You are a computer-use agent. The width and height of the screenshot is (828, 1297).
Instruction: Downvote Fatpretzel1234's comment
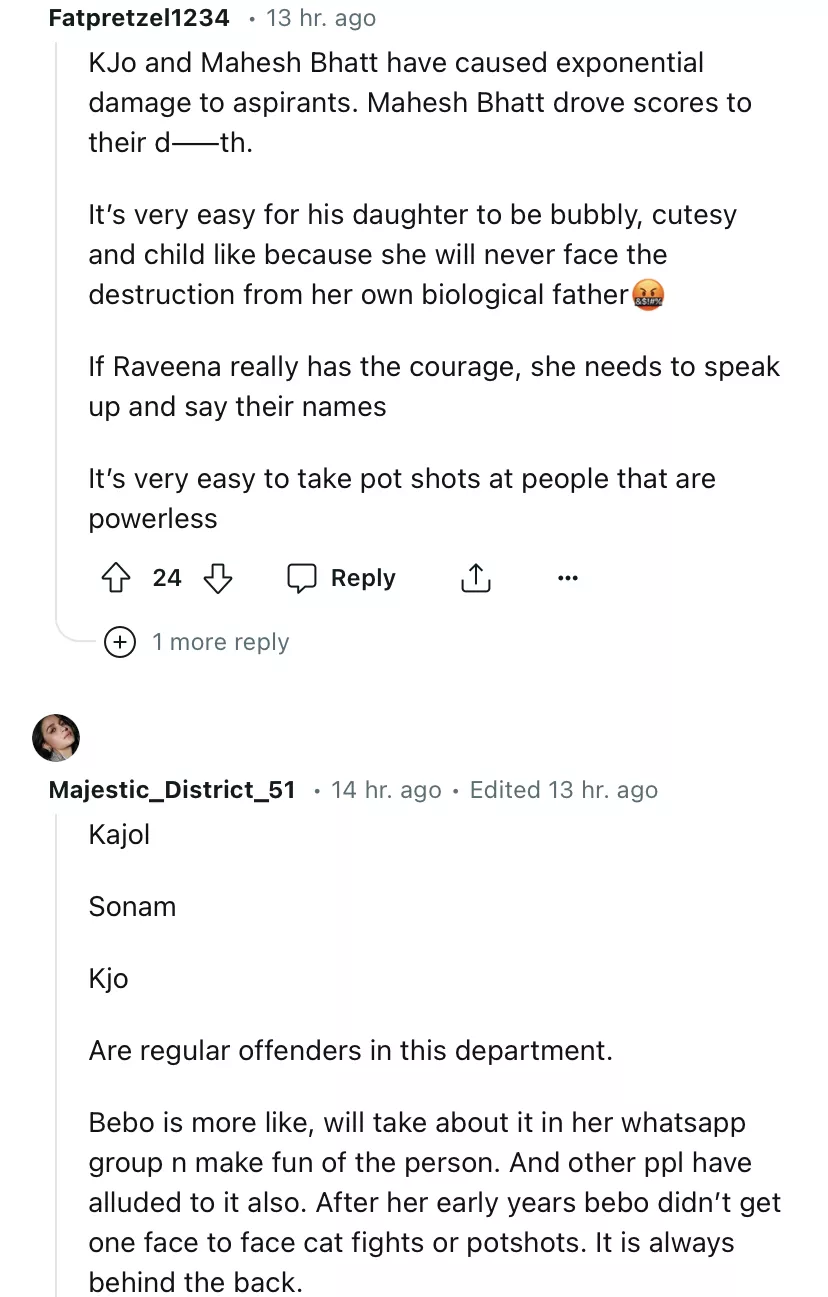[217, 578]
